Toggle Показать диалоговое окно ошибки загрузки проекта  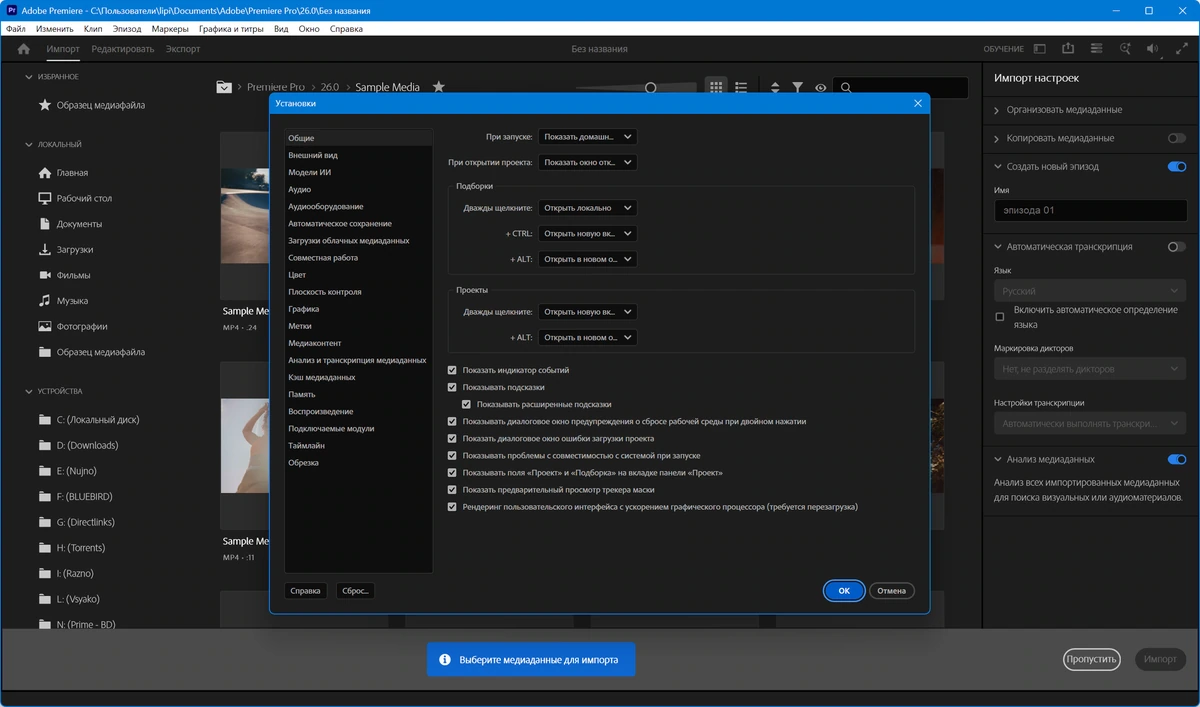(x=452, y=438)
